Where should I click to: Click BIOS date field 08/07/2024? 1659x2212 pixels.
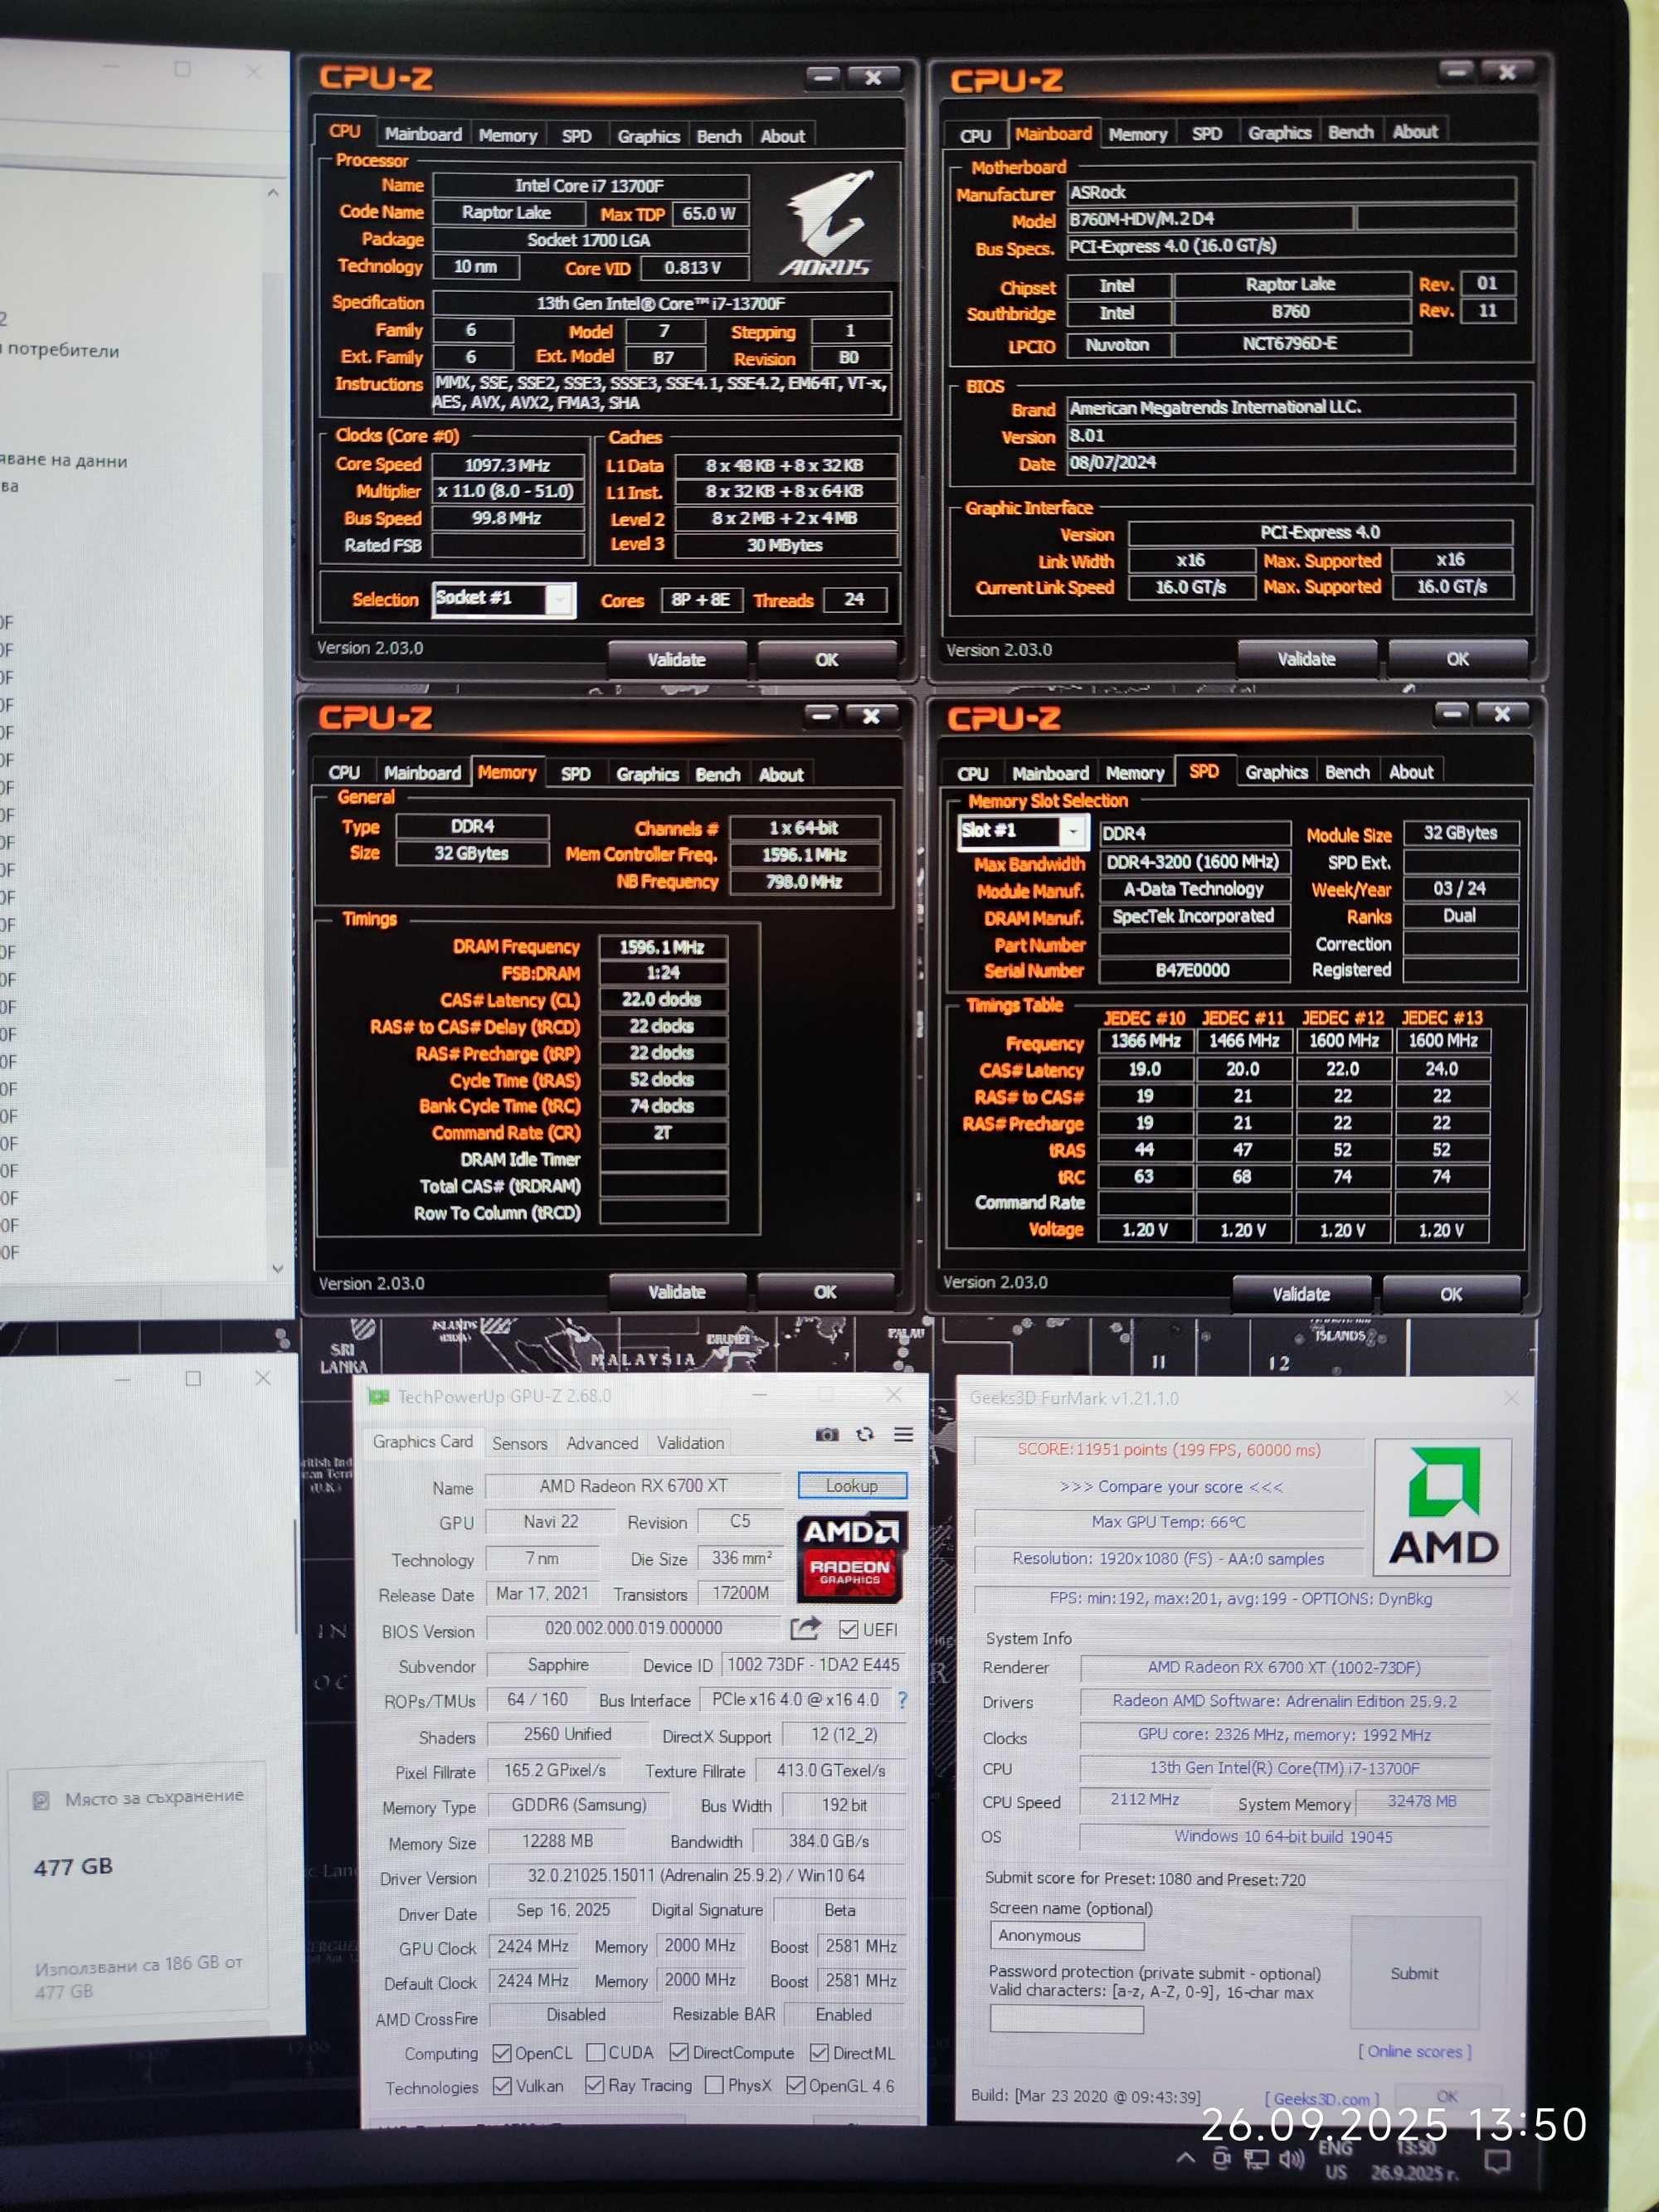tap(1291, 462)
